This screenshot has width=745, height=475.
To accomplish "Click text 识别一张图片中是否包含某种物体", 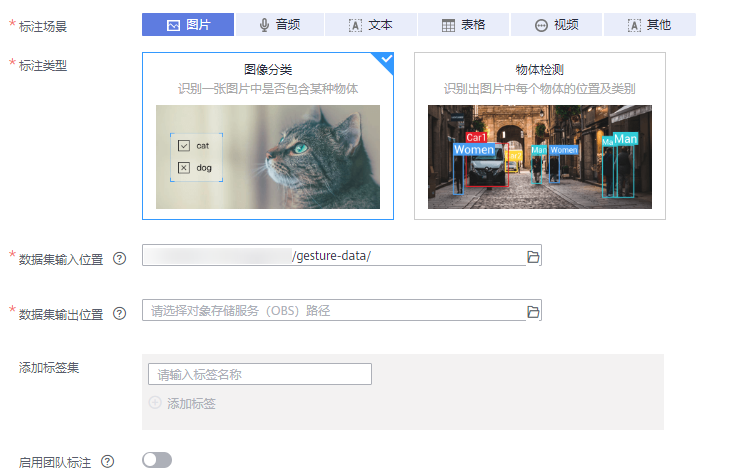I will (268, 89).
